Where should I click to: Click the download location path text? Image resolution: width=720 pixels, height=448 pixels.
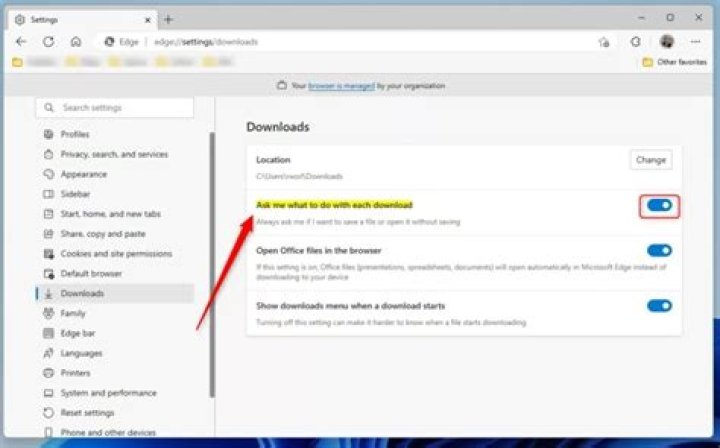tap(299, 176)
